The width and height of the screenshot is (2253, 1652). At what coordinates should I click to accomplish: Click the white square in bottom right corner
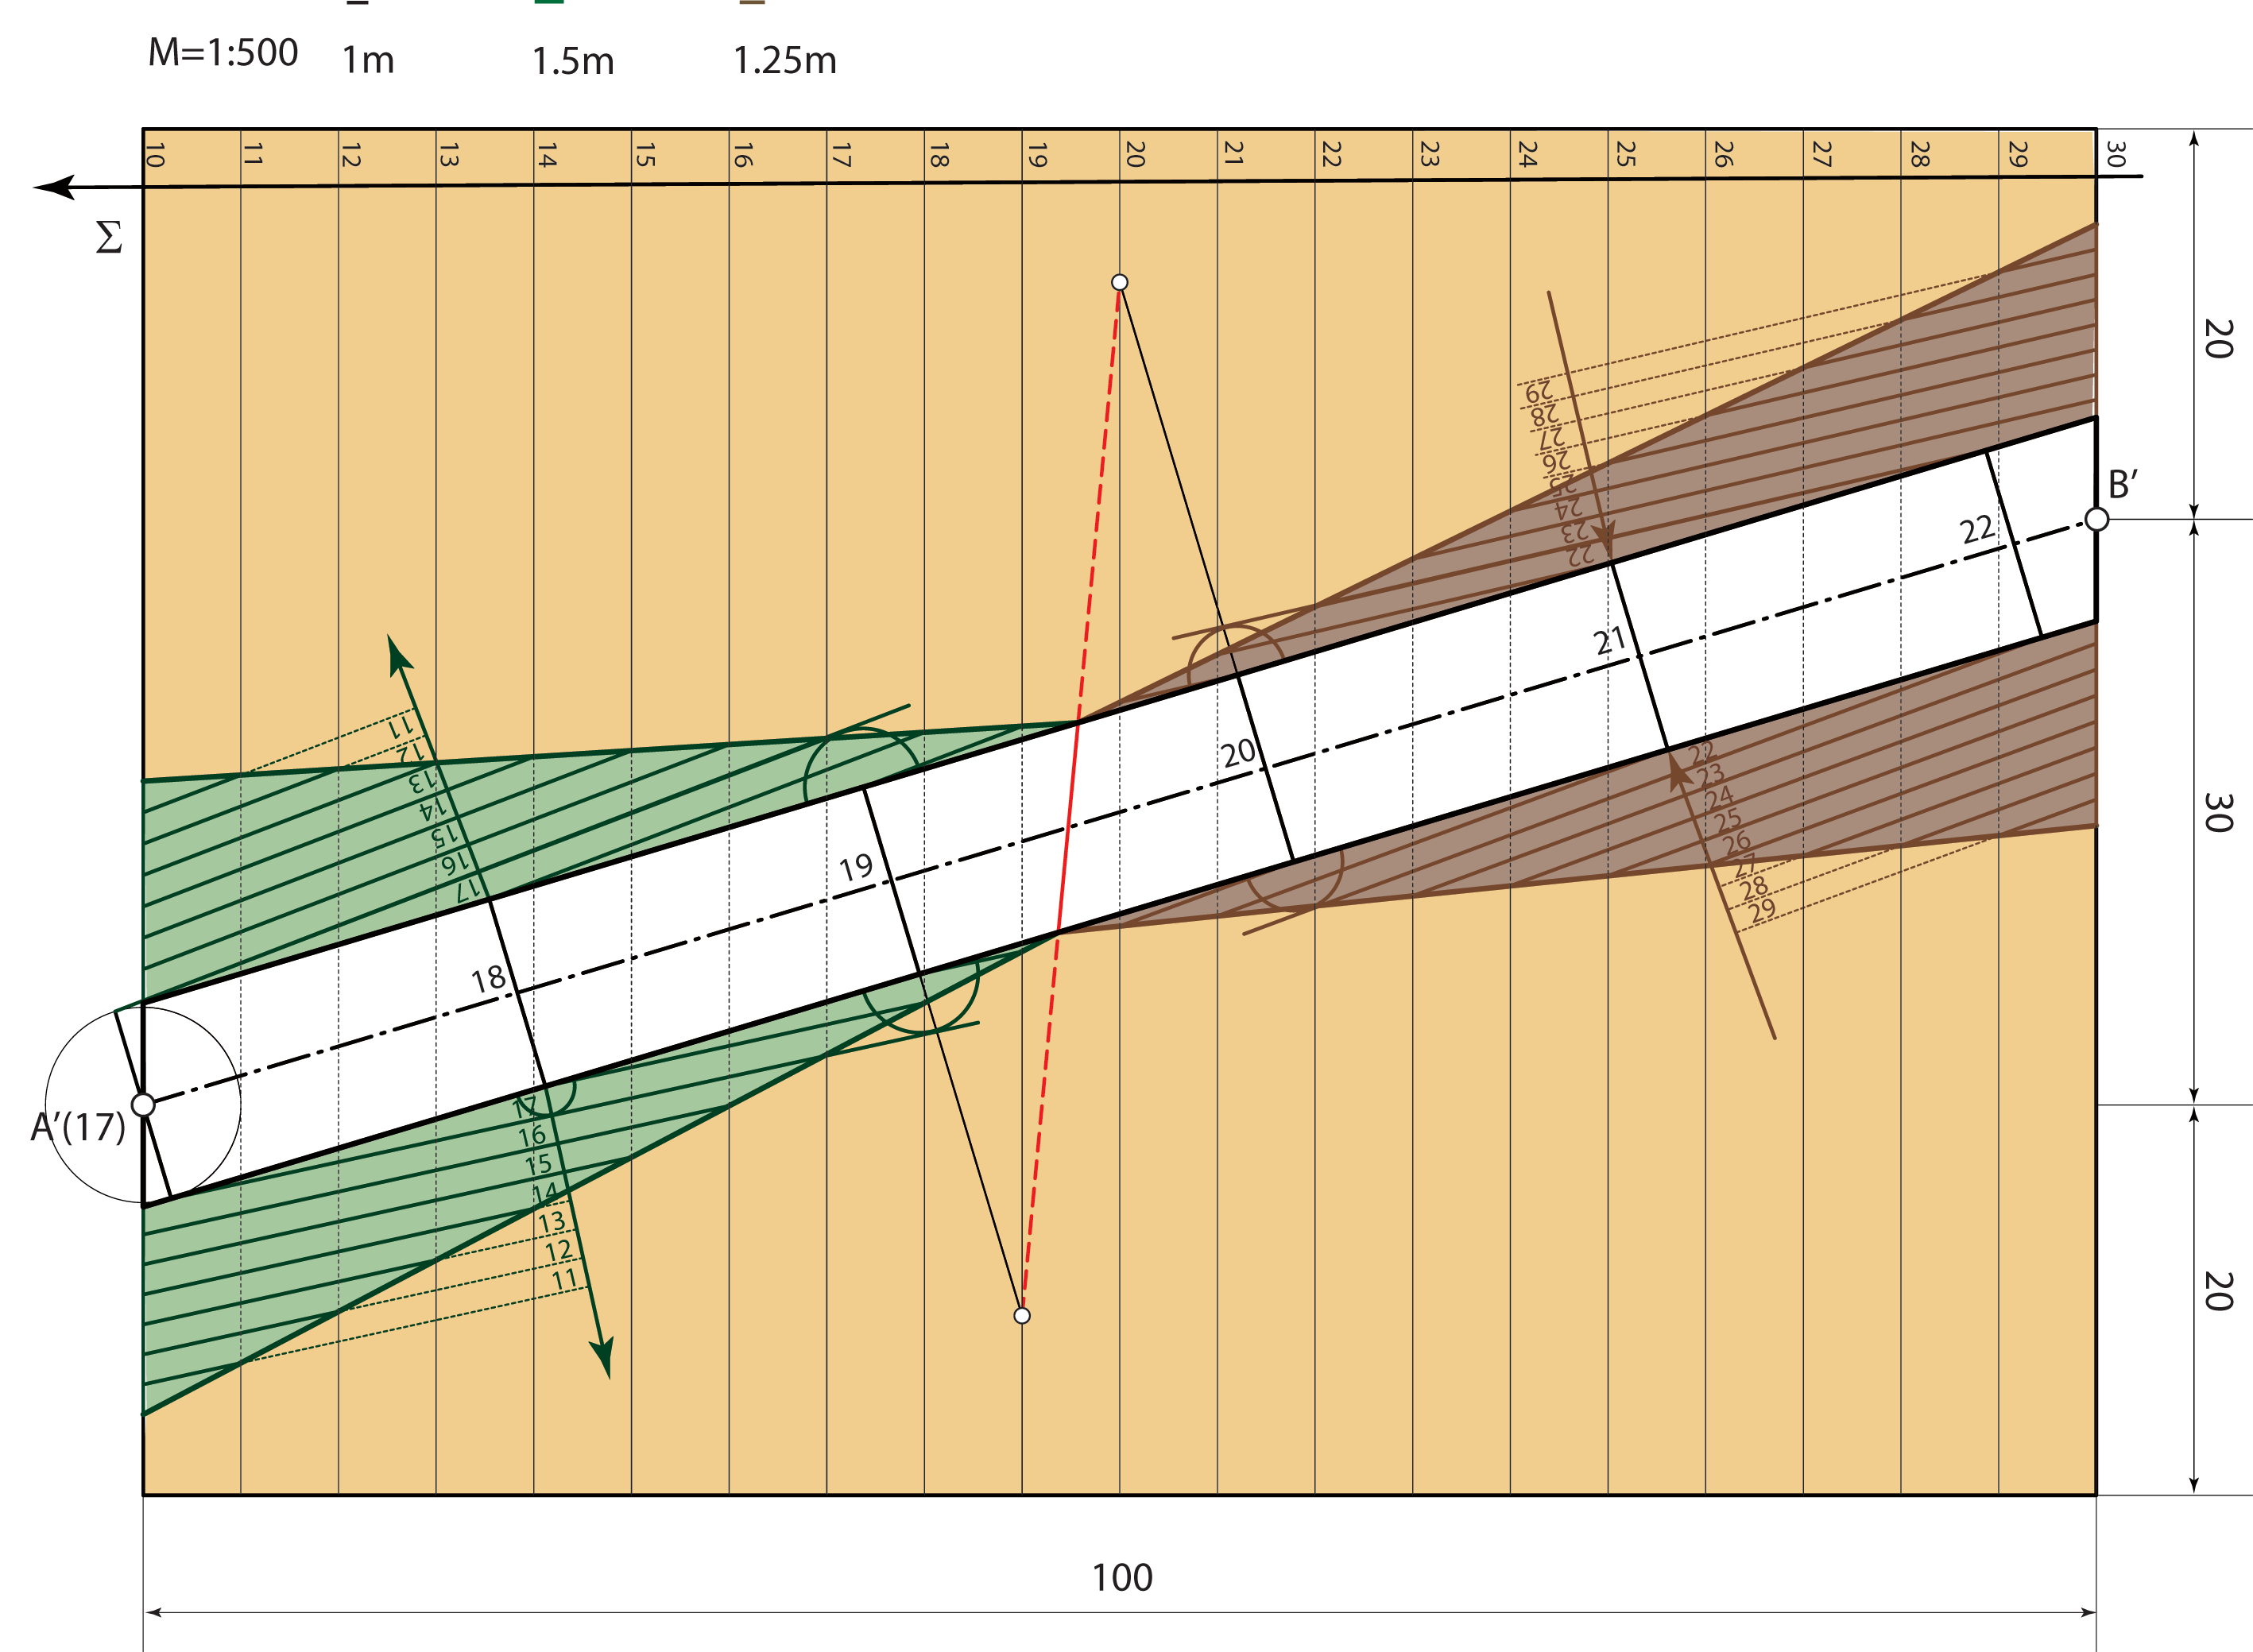click(2159, 1570)
